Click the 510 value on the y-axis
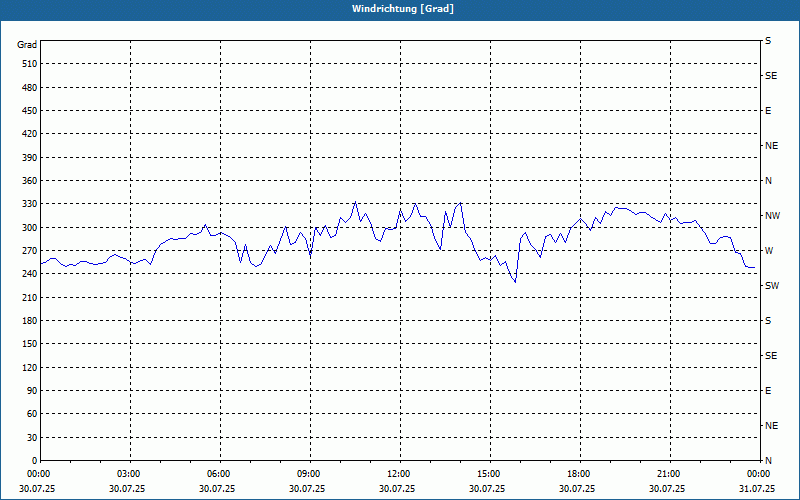 [x=30, y=64]
